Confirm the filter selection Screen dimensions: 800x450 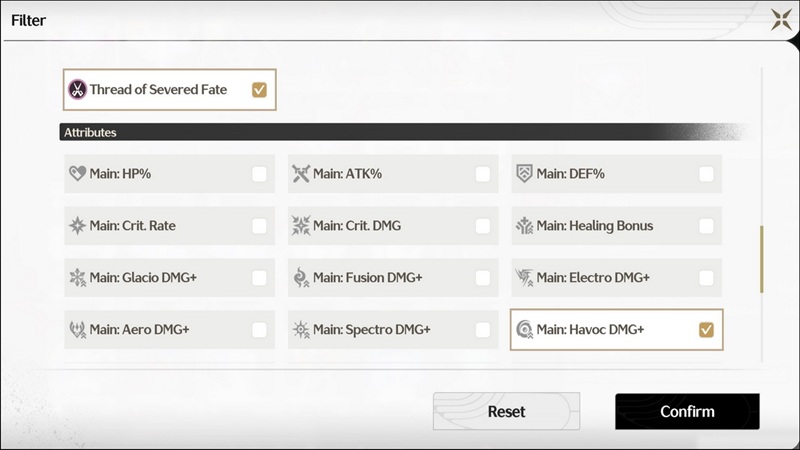tap(687, 411)
